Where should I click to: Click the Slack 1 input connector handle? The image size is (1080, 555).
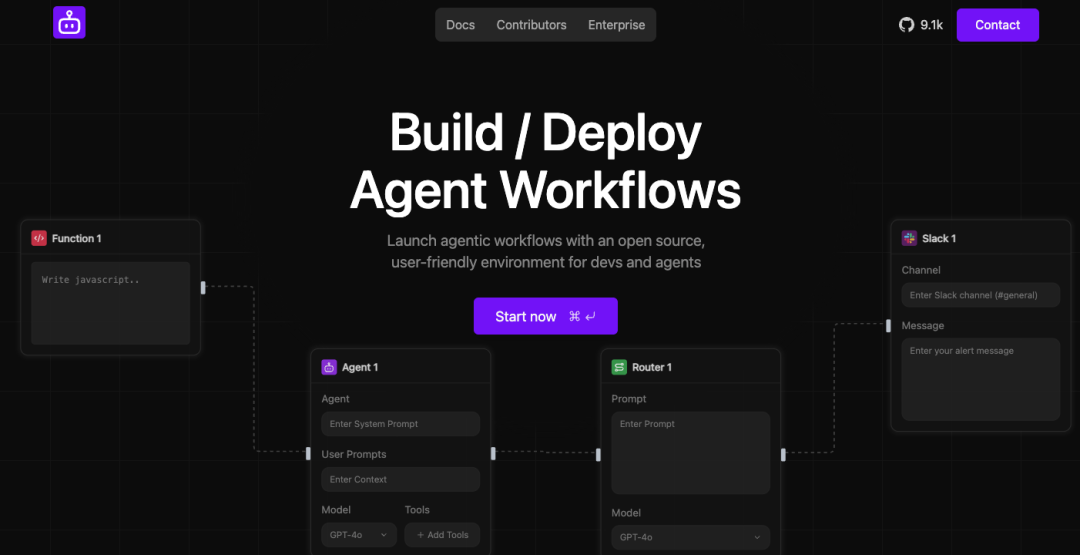(x=889, y=326)
